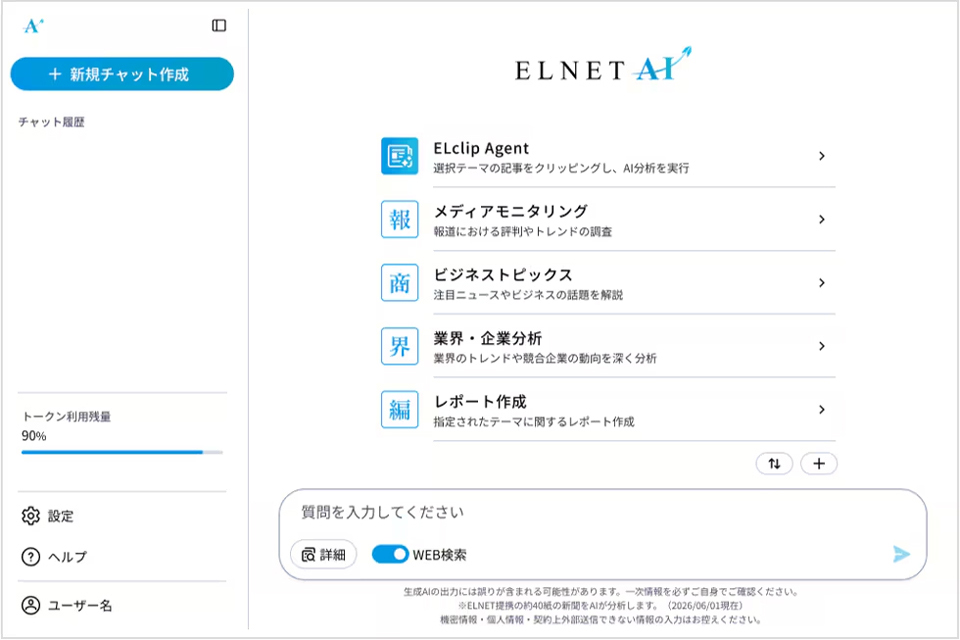Screen dimensions: 960x640
Task: Click the 商 business topics icon
Action: pyautogui.click(x=399, y=282)
